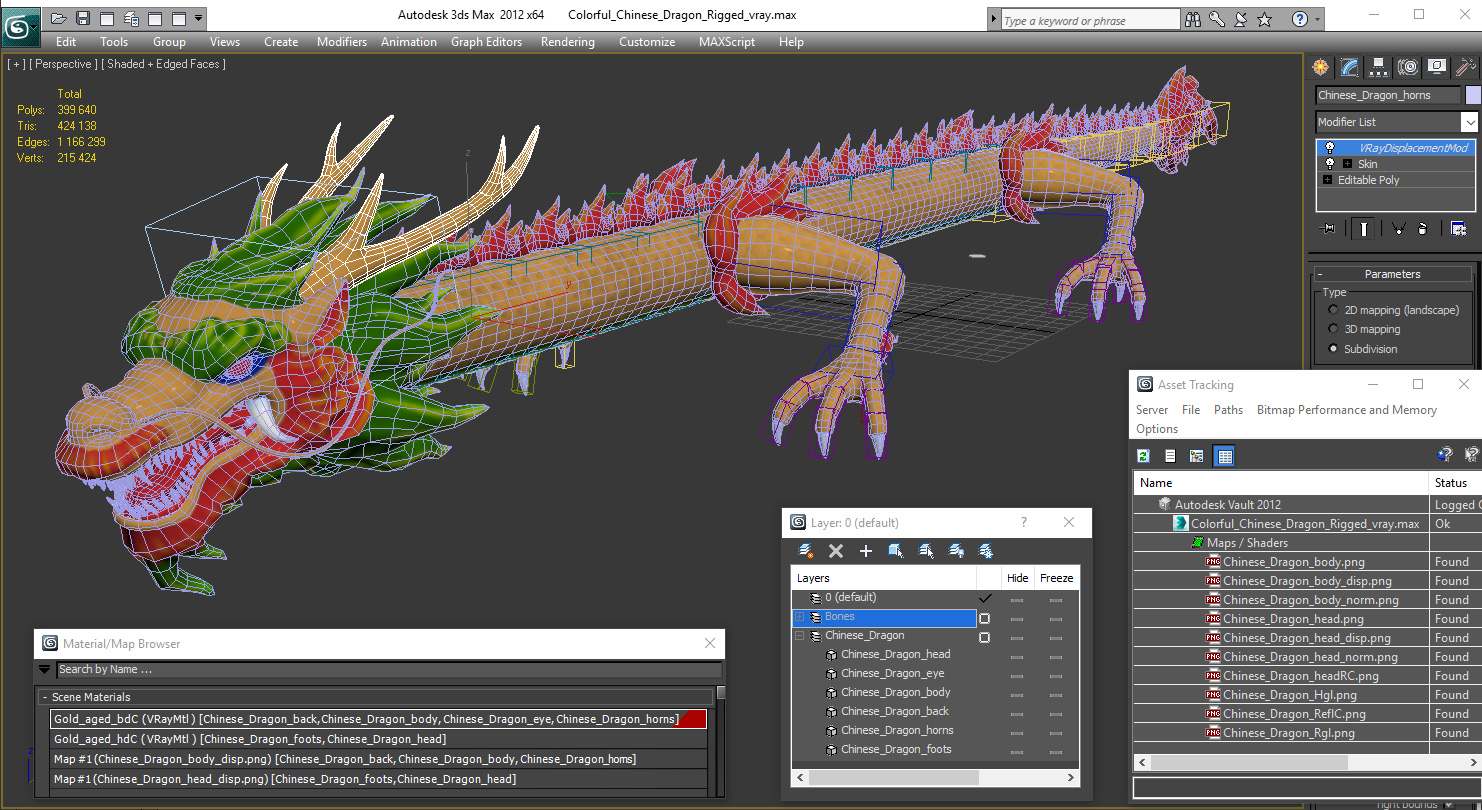Open the Hierarchy command panel tab

click(x=1379, y=67)
